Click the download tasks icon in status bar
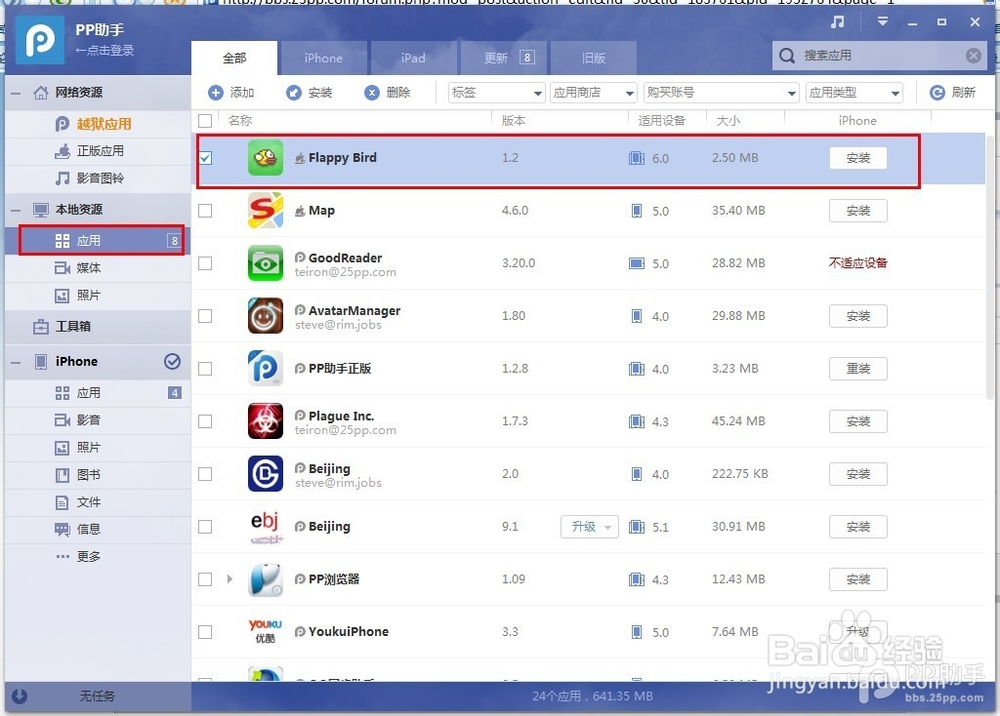This screenshot has width=1000, height=716. [x=19, y=696]
